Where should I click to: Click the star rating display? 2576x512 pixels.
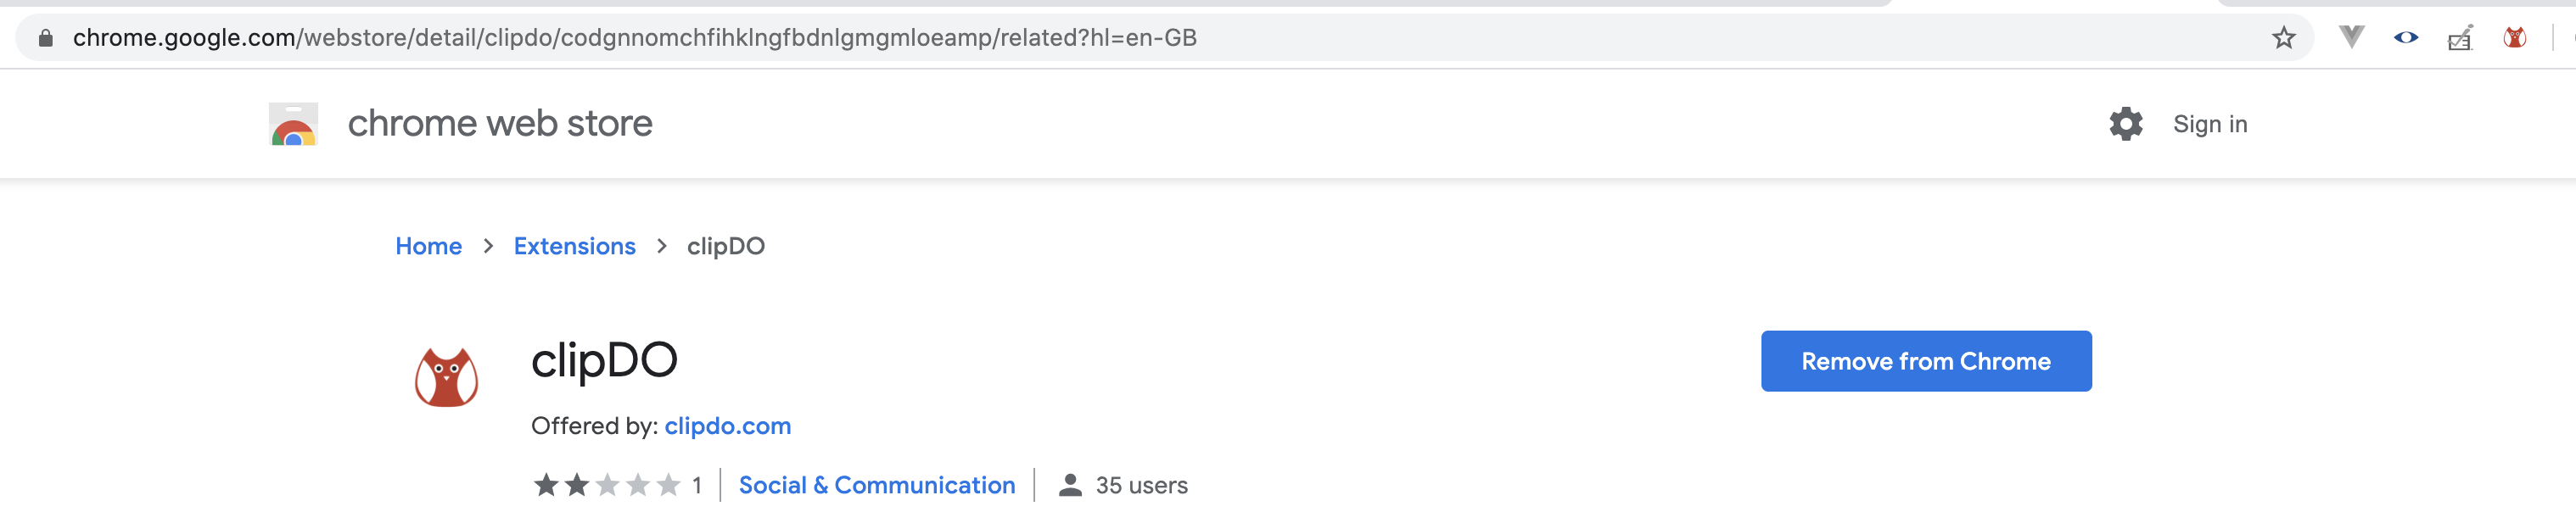pos(606,485)
